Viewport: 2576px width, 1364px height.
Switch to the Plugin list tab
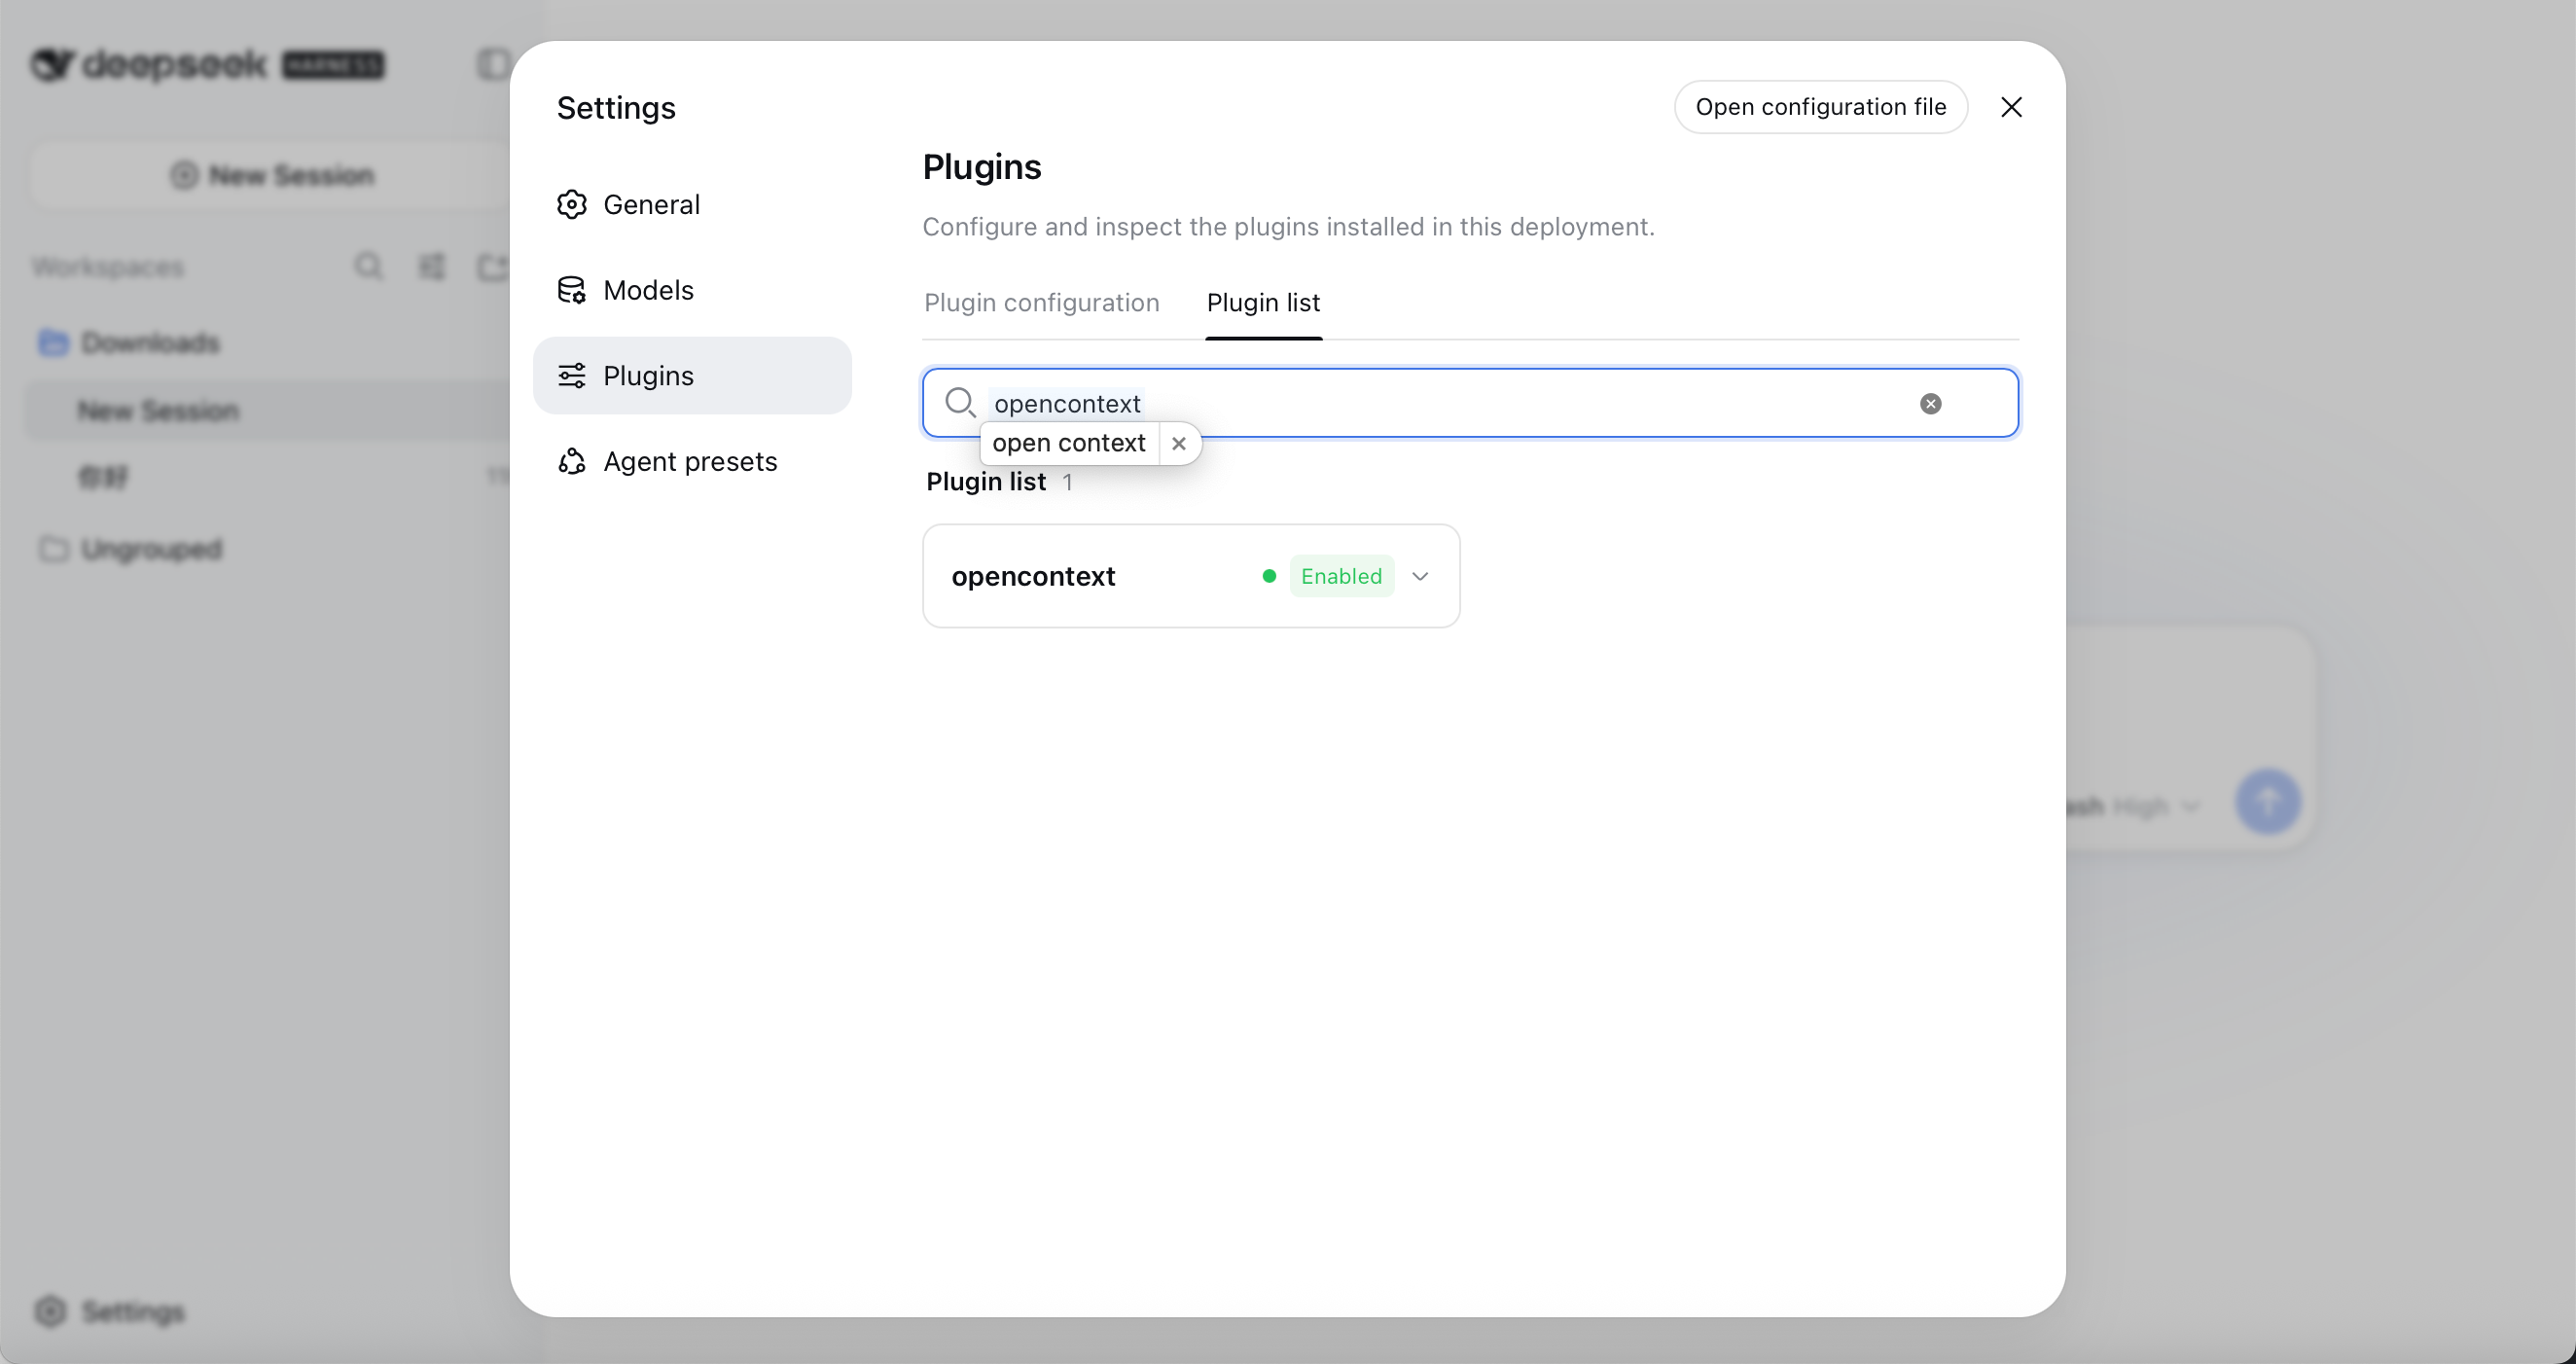[1263, 302]
